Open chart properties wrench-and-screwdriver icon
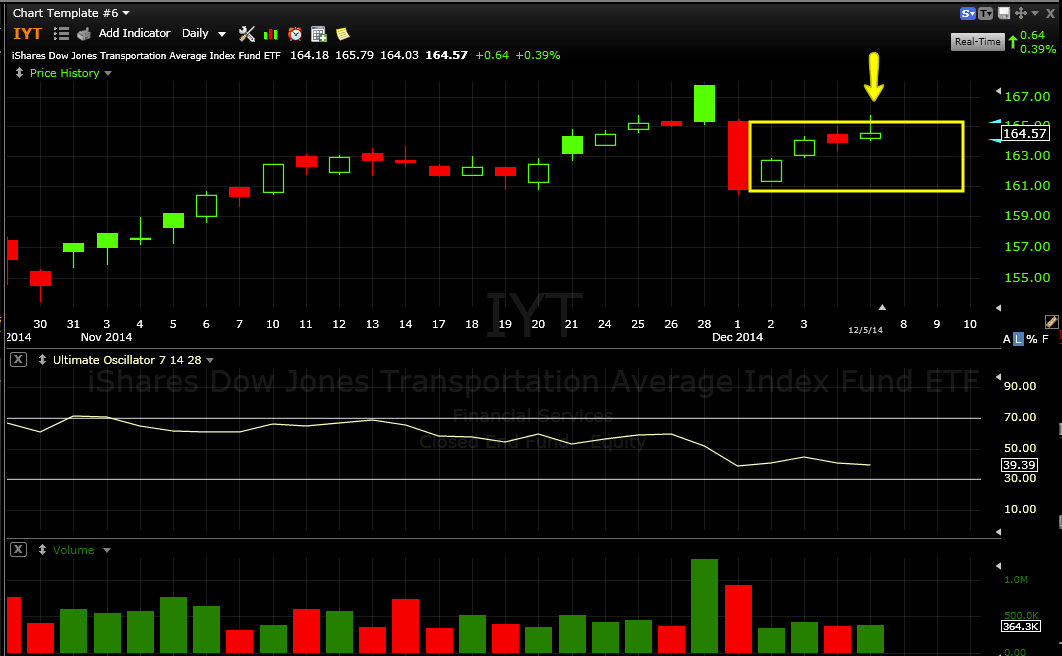Screen dimensions: 1062x656 tap(247, 34)
